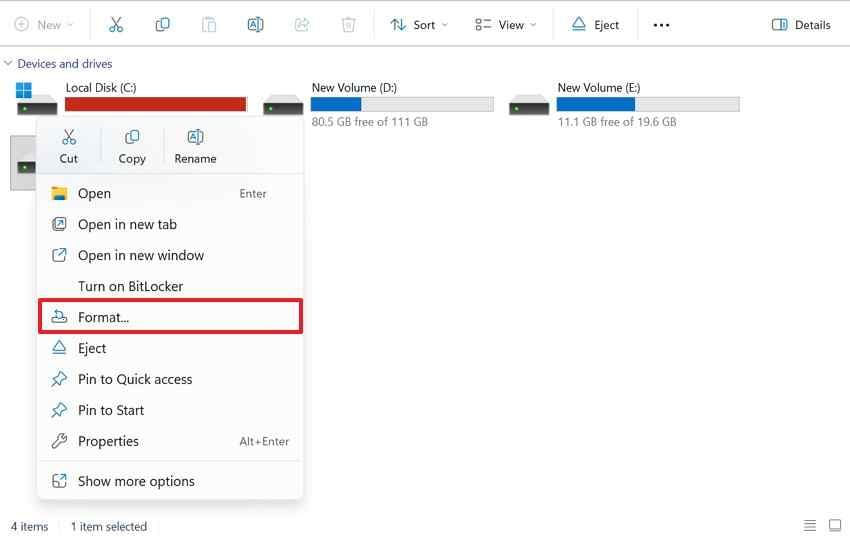Click the New Volume (E:) usage bar
850x537 pixels.
coord(648,104)
